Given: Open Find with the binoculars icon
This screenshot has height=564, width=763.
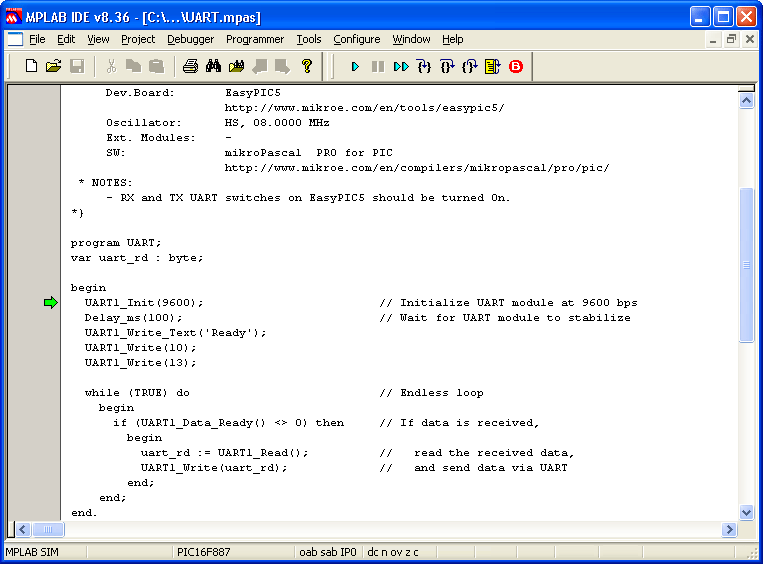Looking at the screenshot, I should 213,66.
